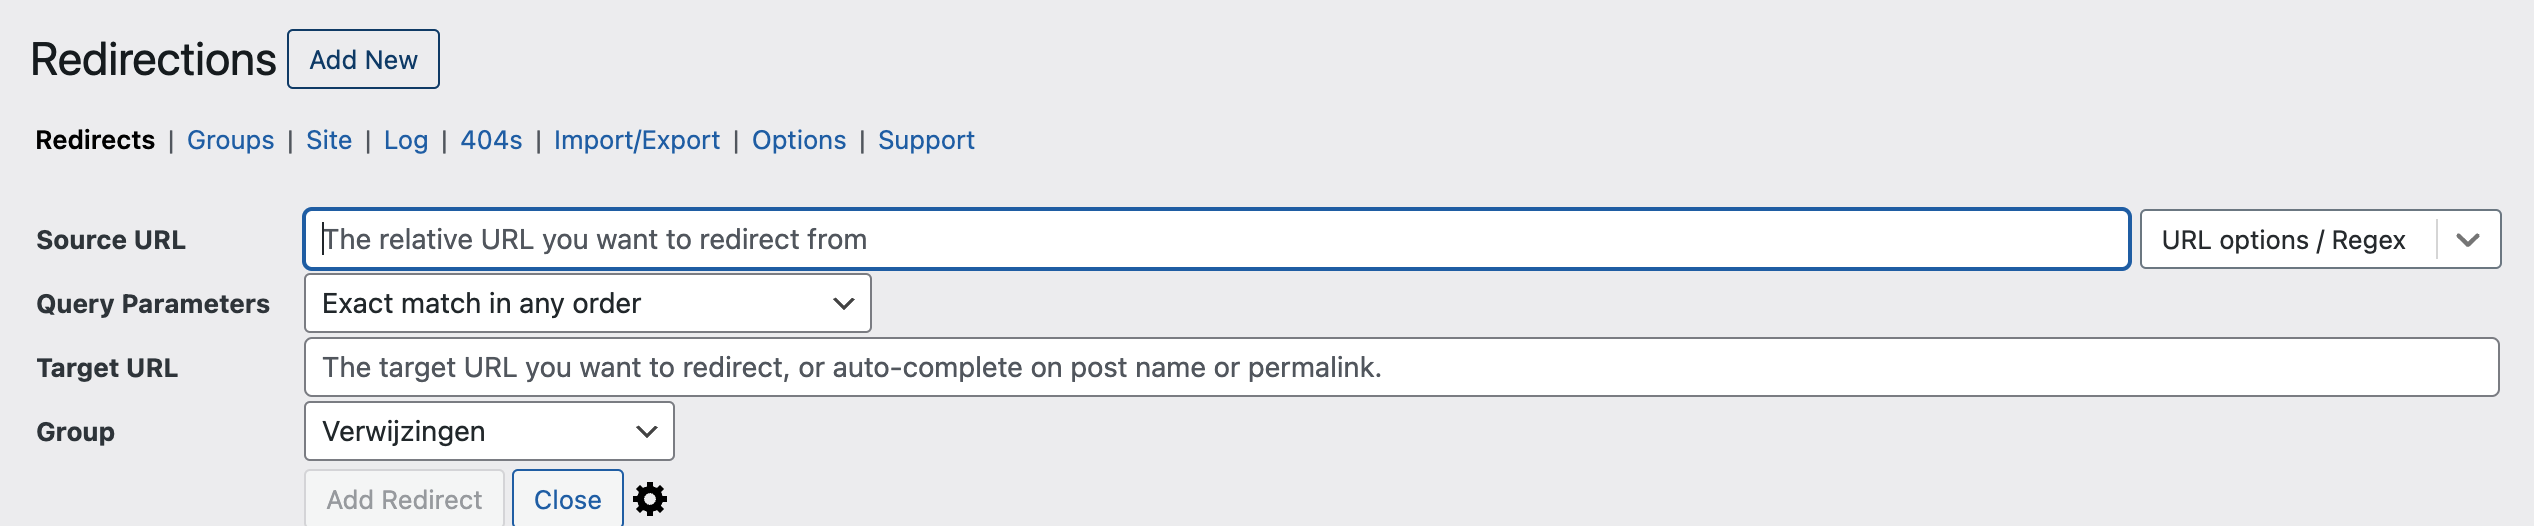The width and height of the screenshot is (2534, 526).
Task: Switch to Import/Export
Action: [x=637, y=140]
